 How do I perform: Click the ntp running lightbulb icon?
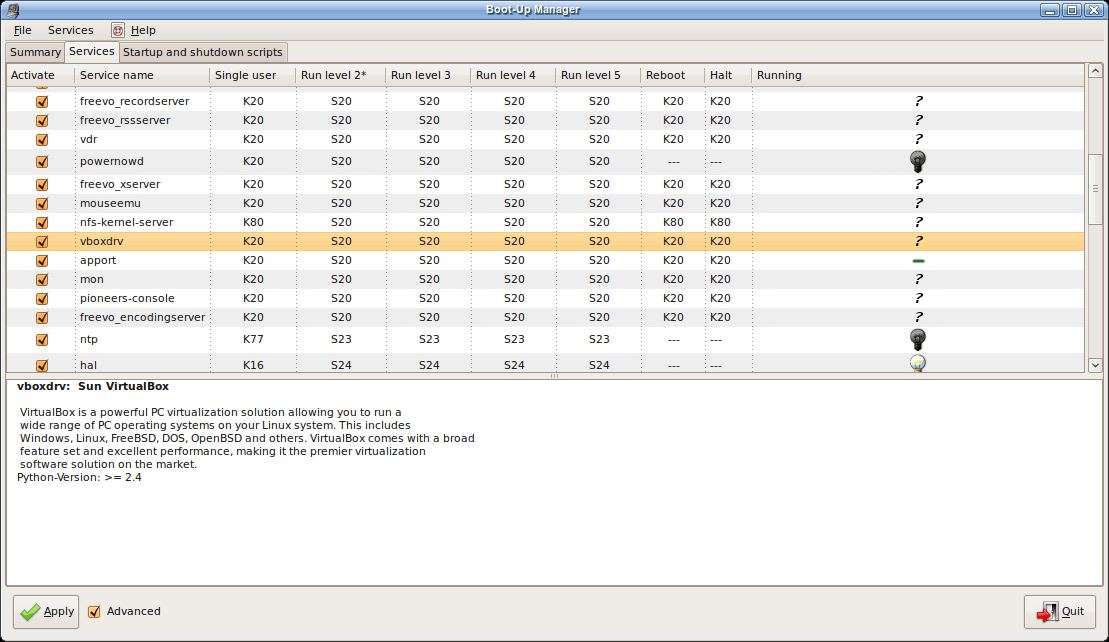(x=917, y=339)
